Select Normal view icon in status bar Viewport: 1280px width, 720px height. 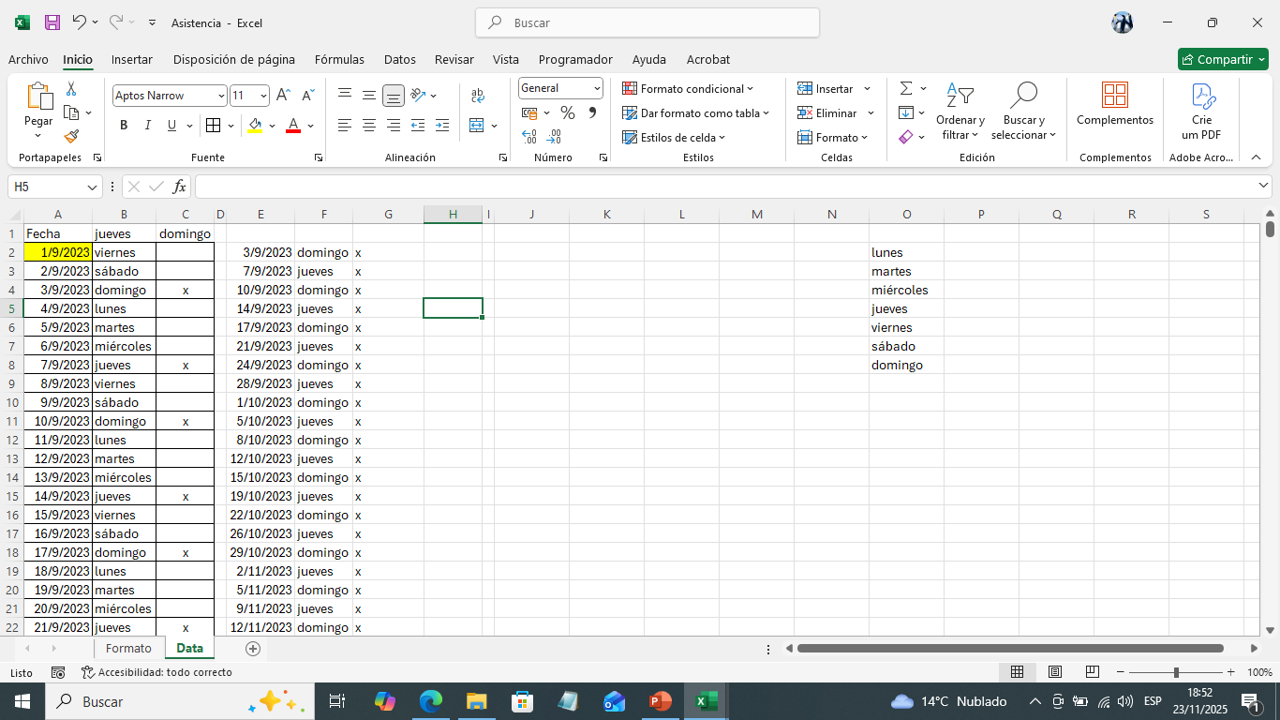(1017, 672)
